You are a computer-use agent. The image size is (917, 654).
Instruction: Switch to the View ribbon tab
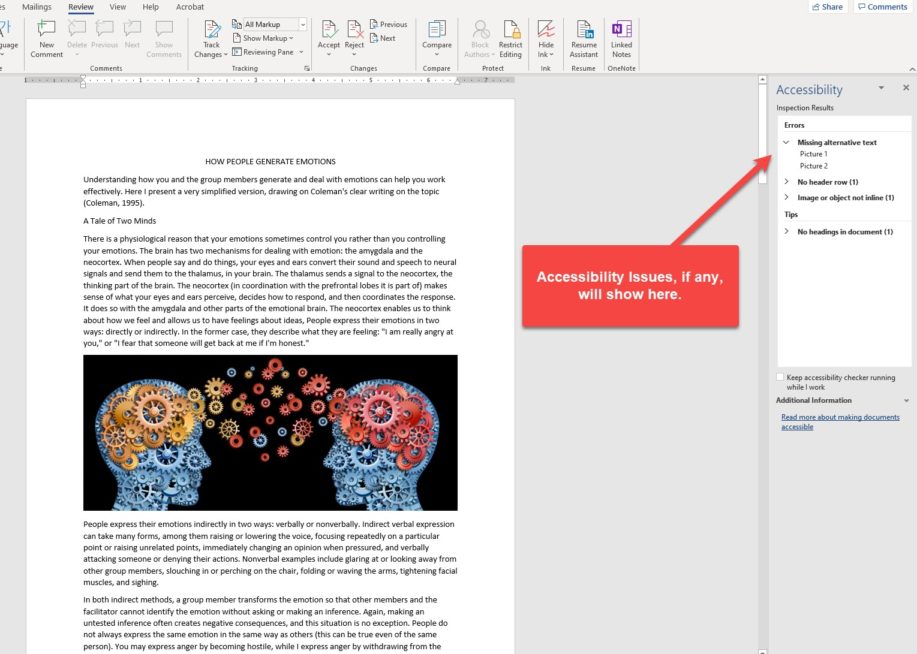[118, 5]
